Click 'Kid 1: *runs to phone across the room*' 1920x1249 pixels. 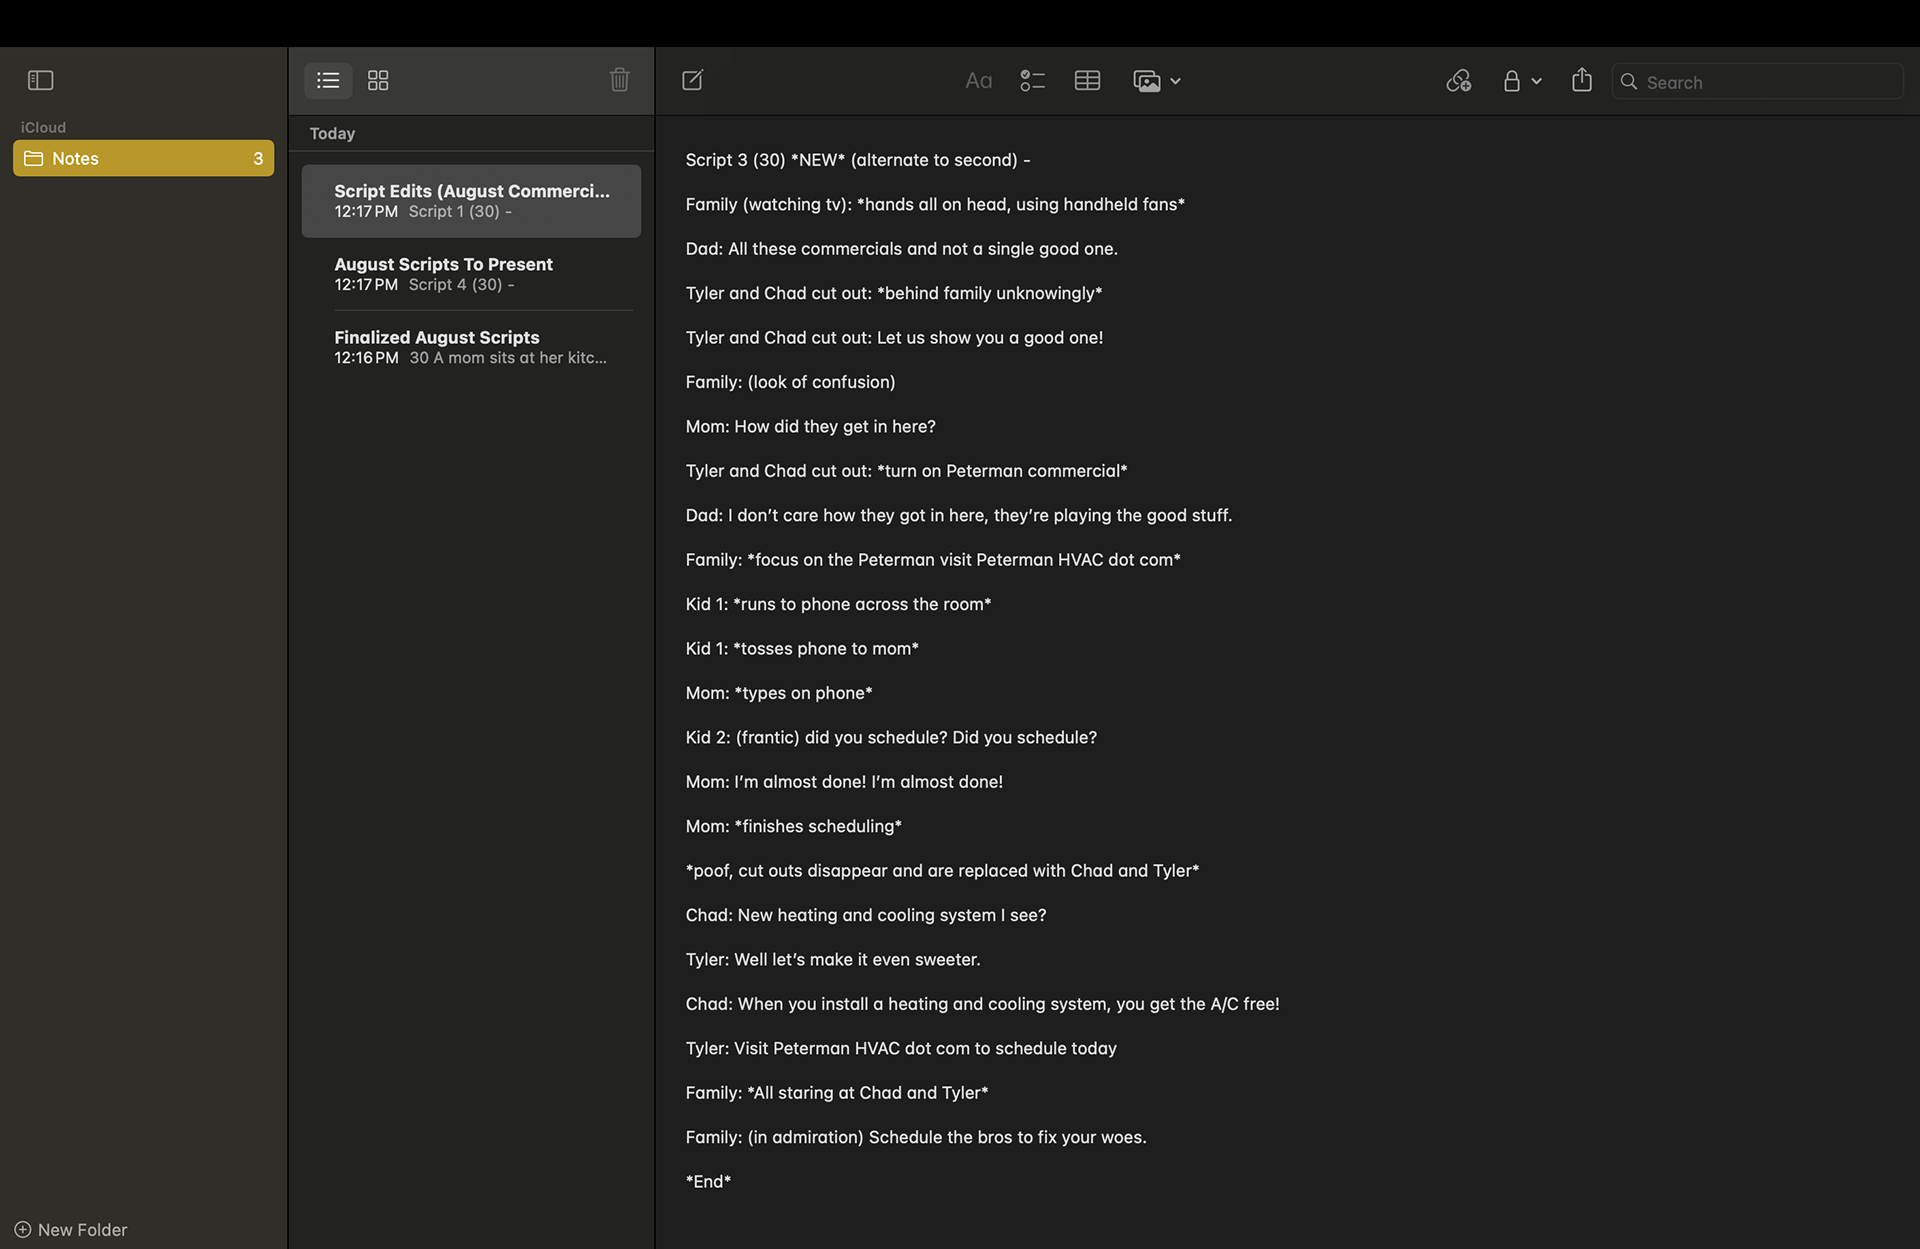(838, 604)
